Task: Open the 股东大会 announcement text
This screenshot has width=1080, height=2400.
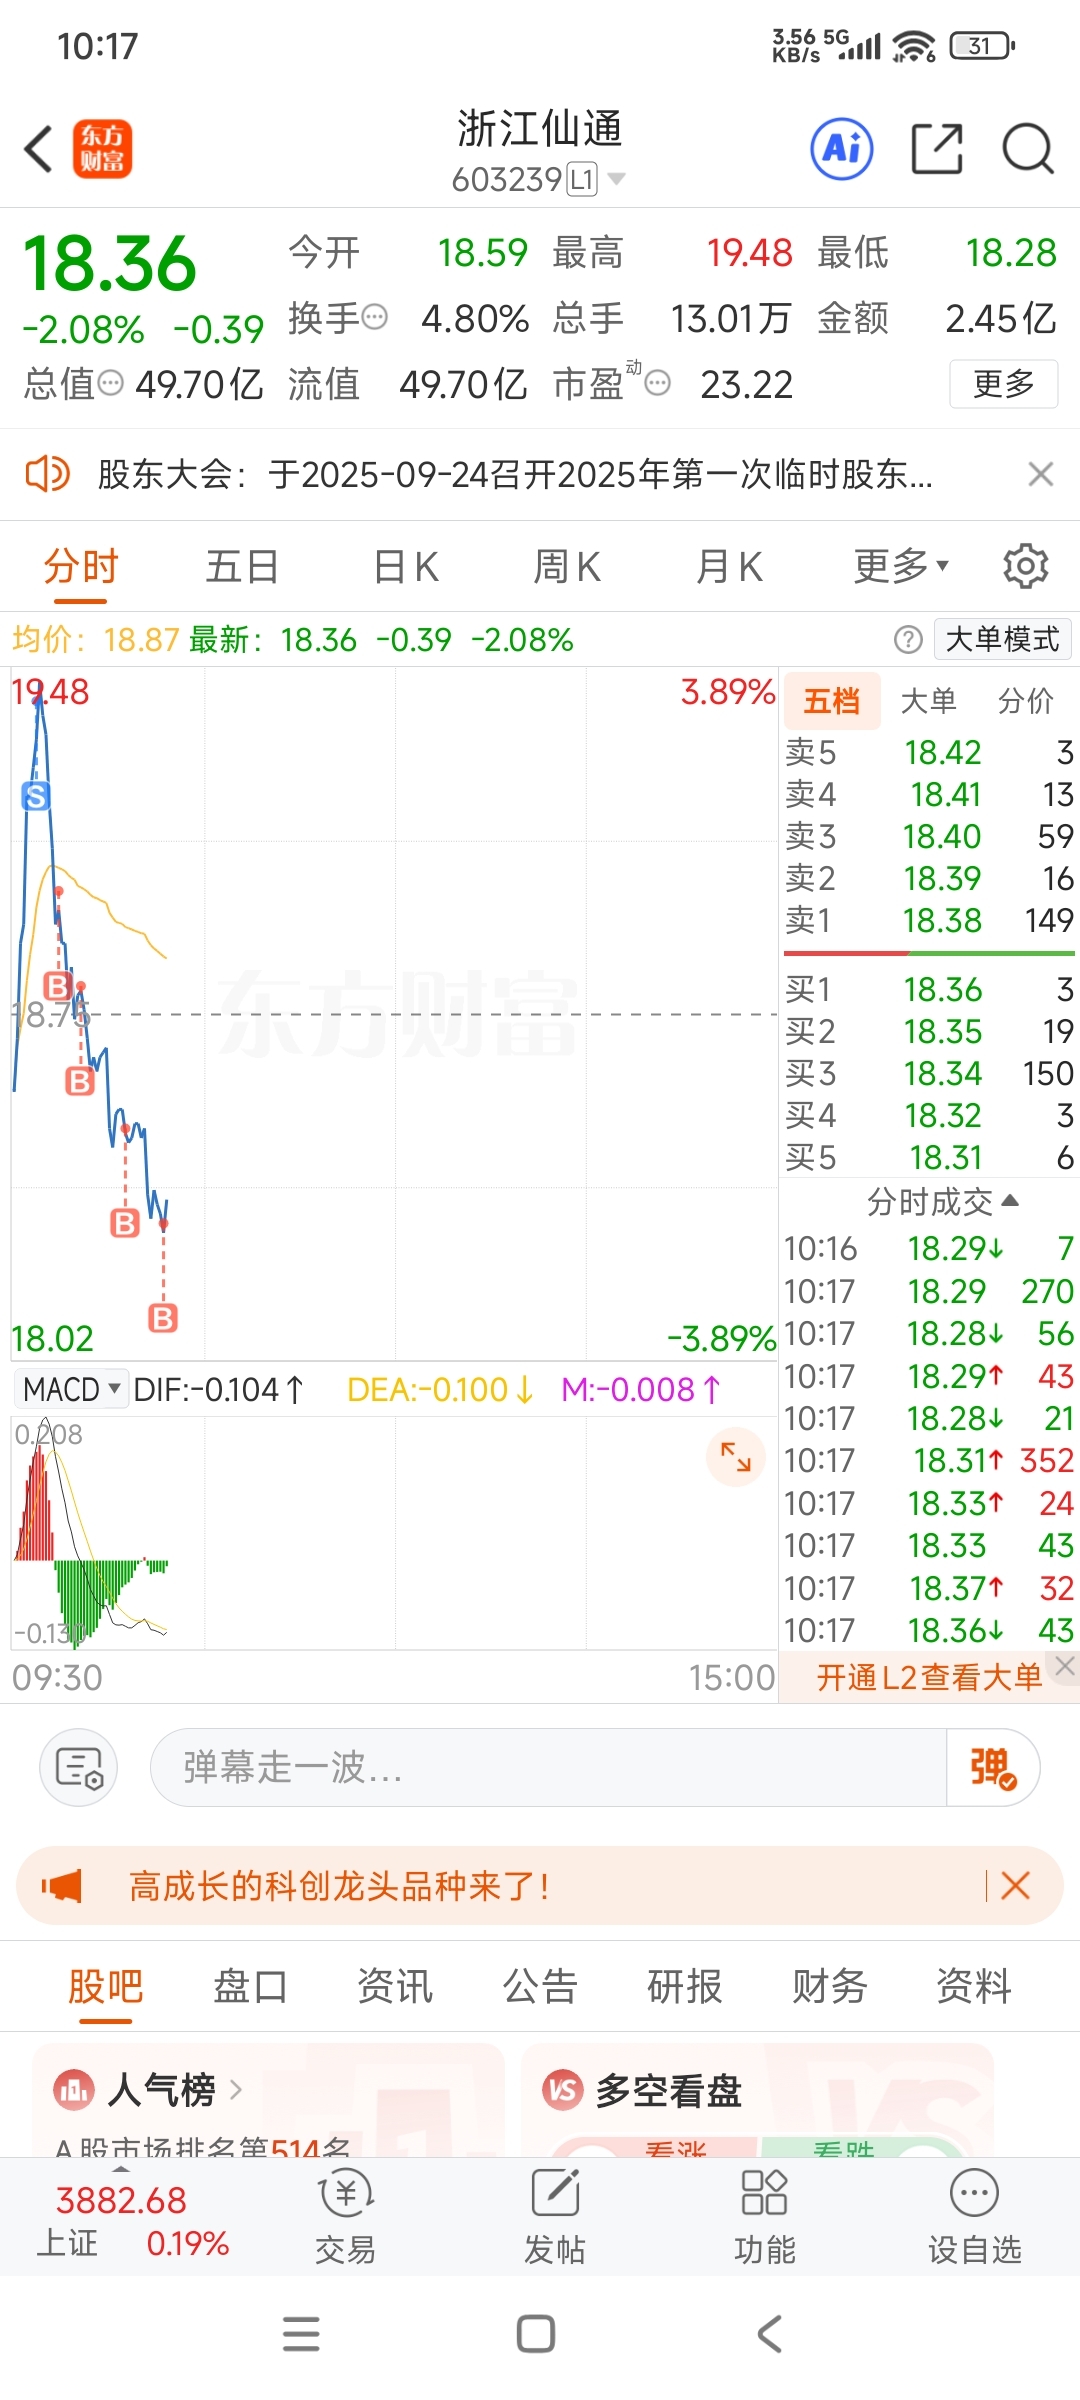Action: pos(515,474)
